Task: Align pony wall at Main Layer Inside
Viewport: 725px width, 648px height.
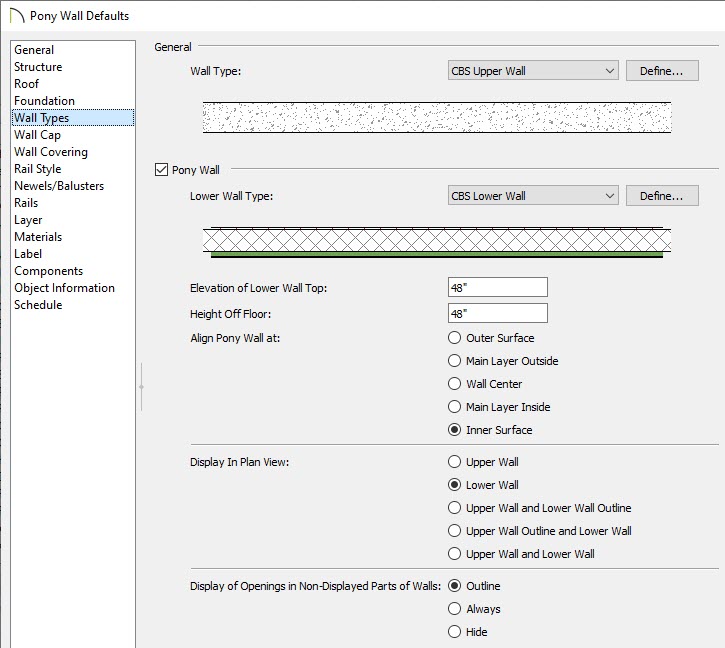Action: (455, 407)
